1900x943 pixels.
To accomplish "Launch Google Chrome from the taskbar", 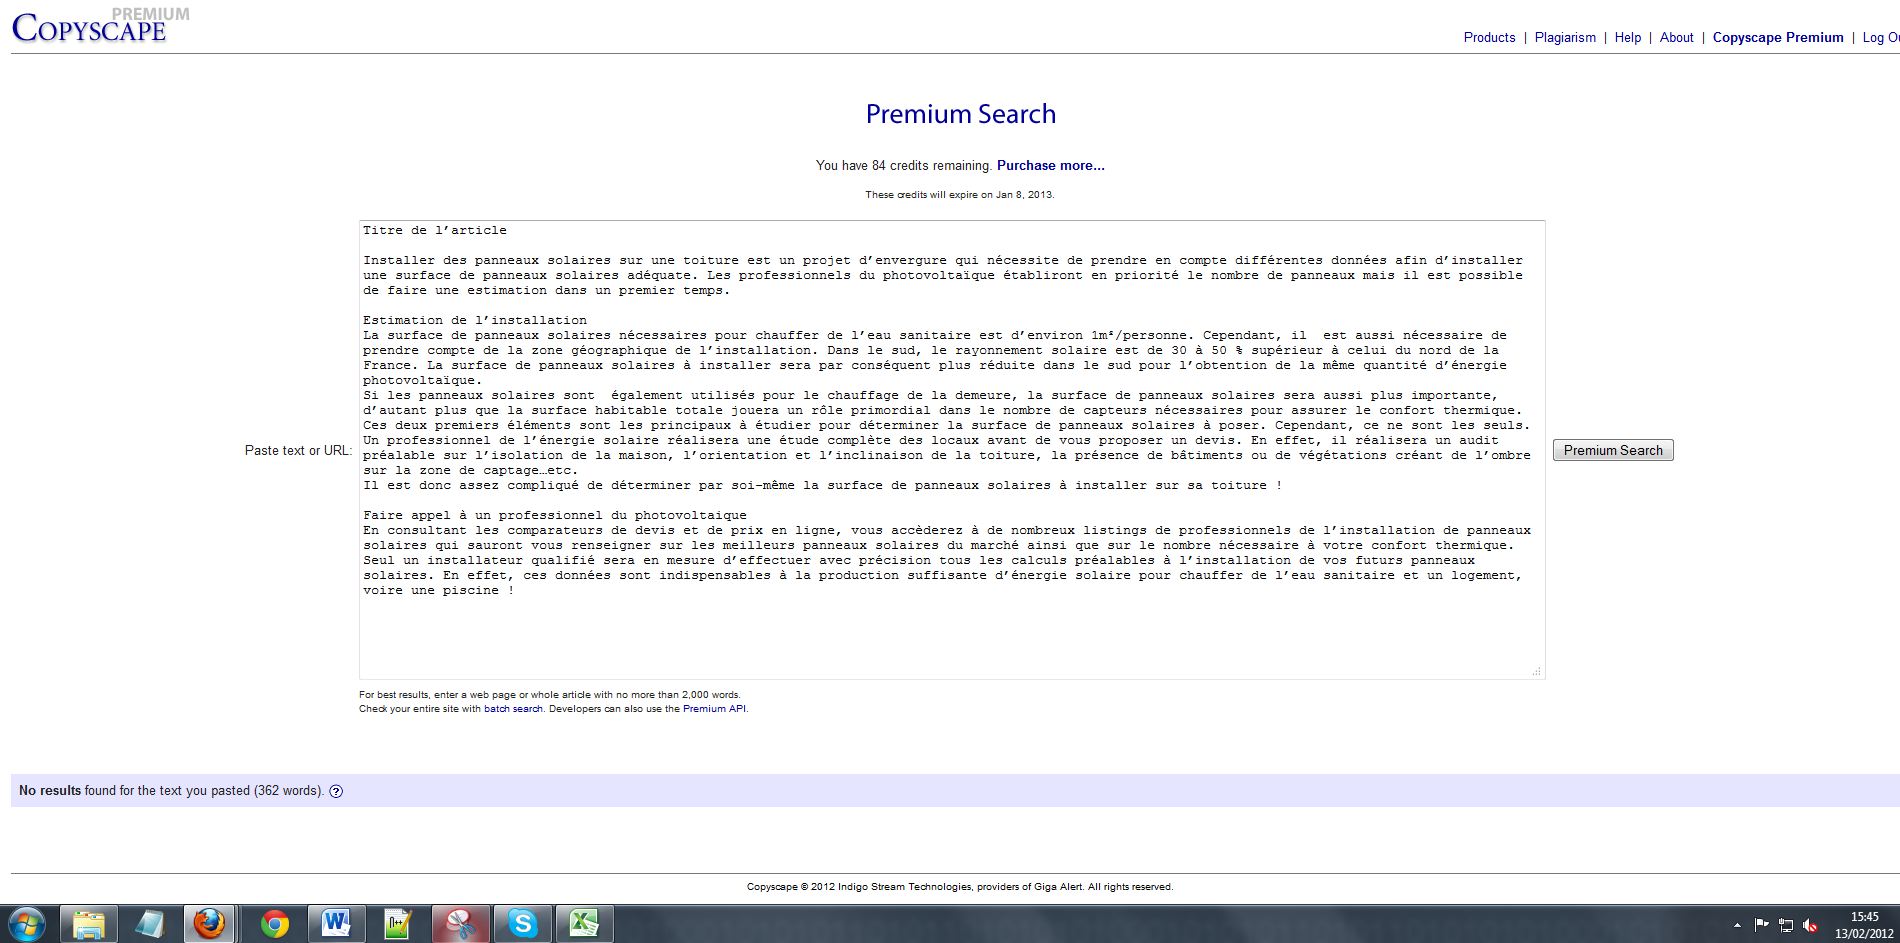I will coord(274,924).
